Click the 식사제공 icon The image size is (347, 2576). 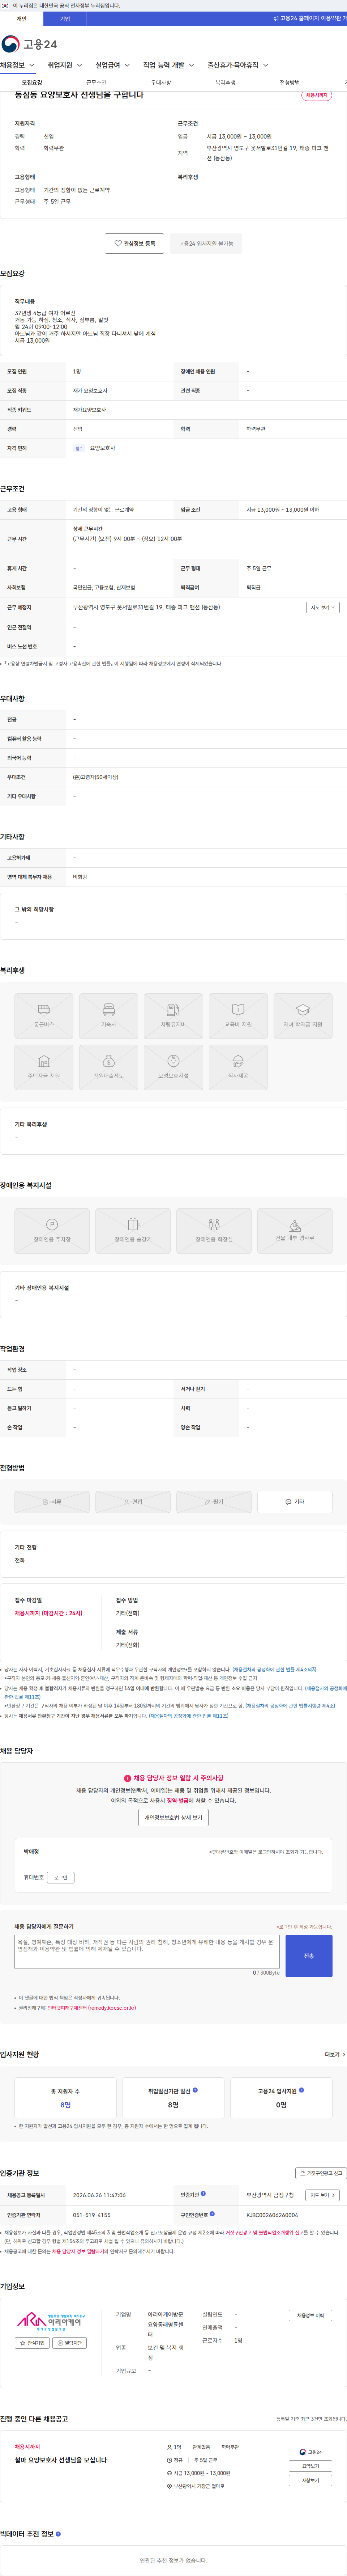(x=238, y=1067)
